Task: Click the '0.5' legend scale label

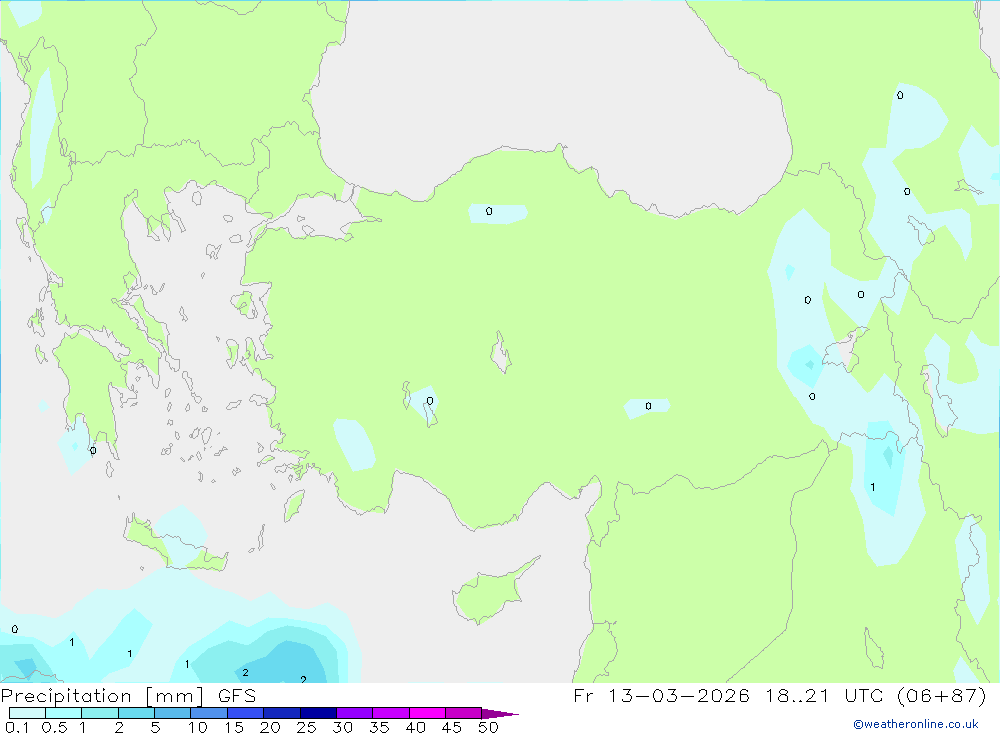Action: pyautogui.click(x=54, y=727)
